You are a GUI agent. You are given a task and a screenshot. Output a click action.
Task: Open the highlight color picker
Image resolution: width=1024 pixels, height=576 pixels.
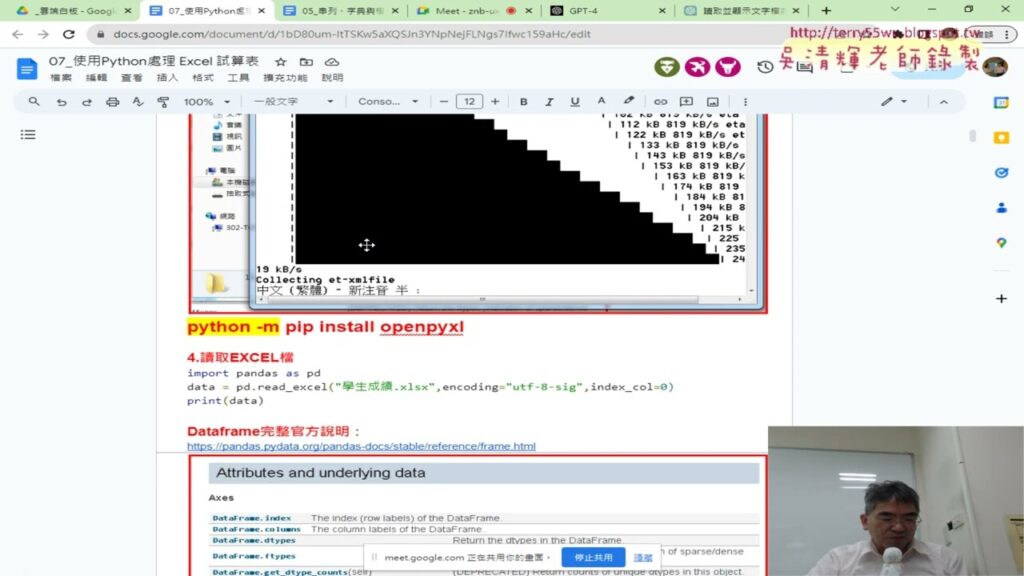click(628, 101)
